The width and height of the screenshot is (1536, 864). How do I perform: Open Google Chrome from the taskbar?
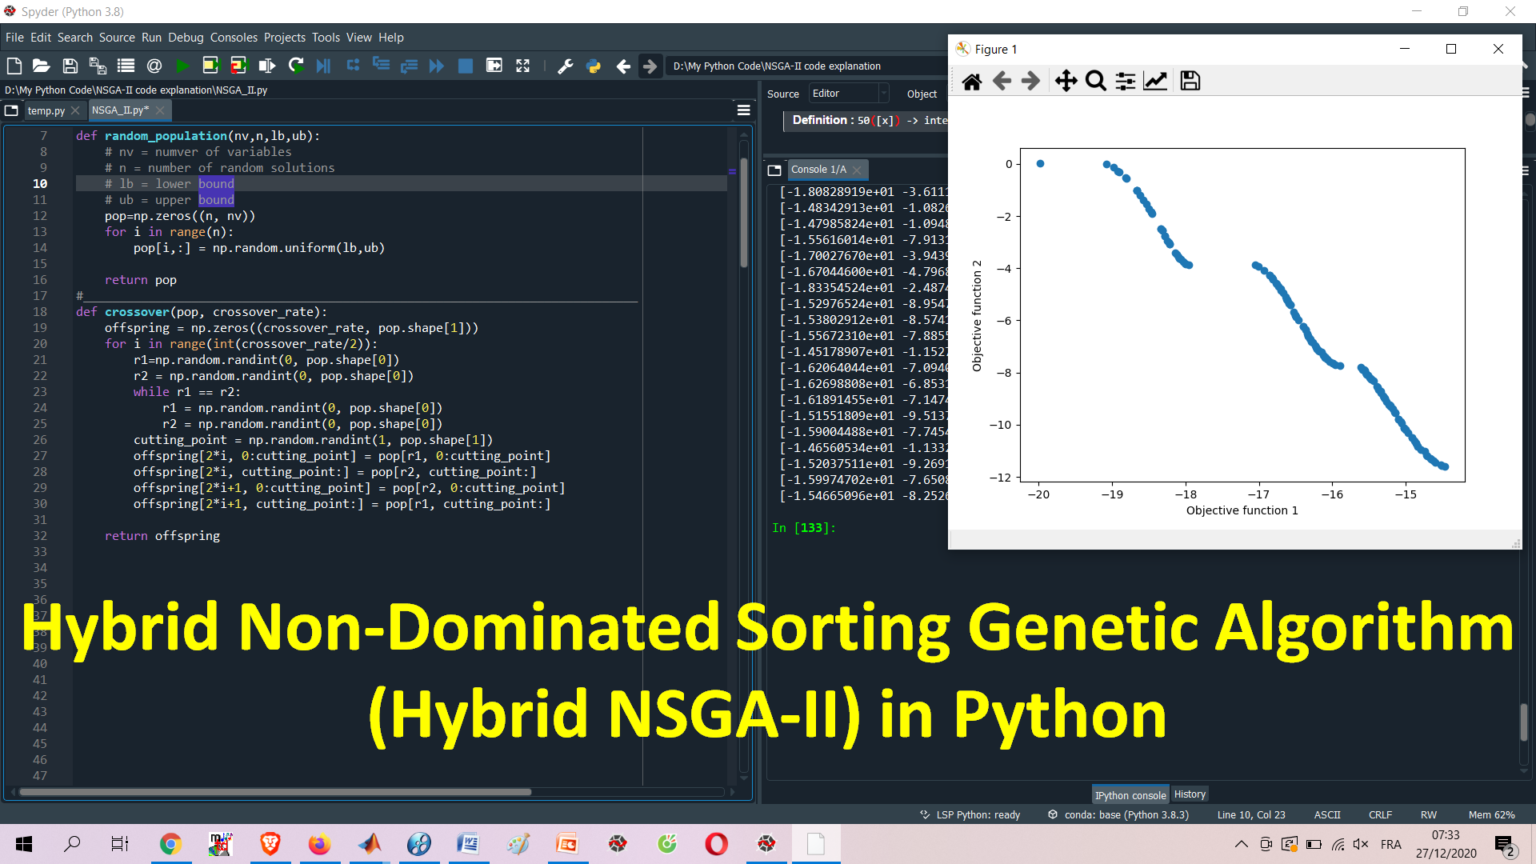click(170, 844)
